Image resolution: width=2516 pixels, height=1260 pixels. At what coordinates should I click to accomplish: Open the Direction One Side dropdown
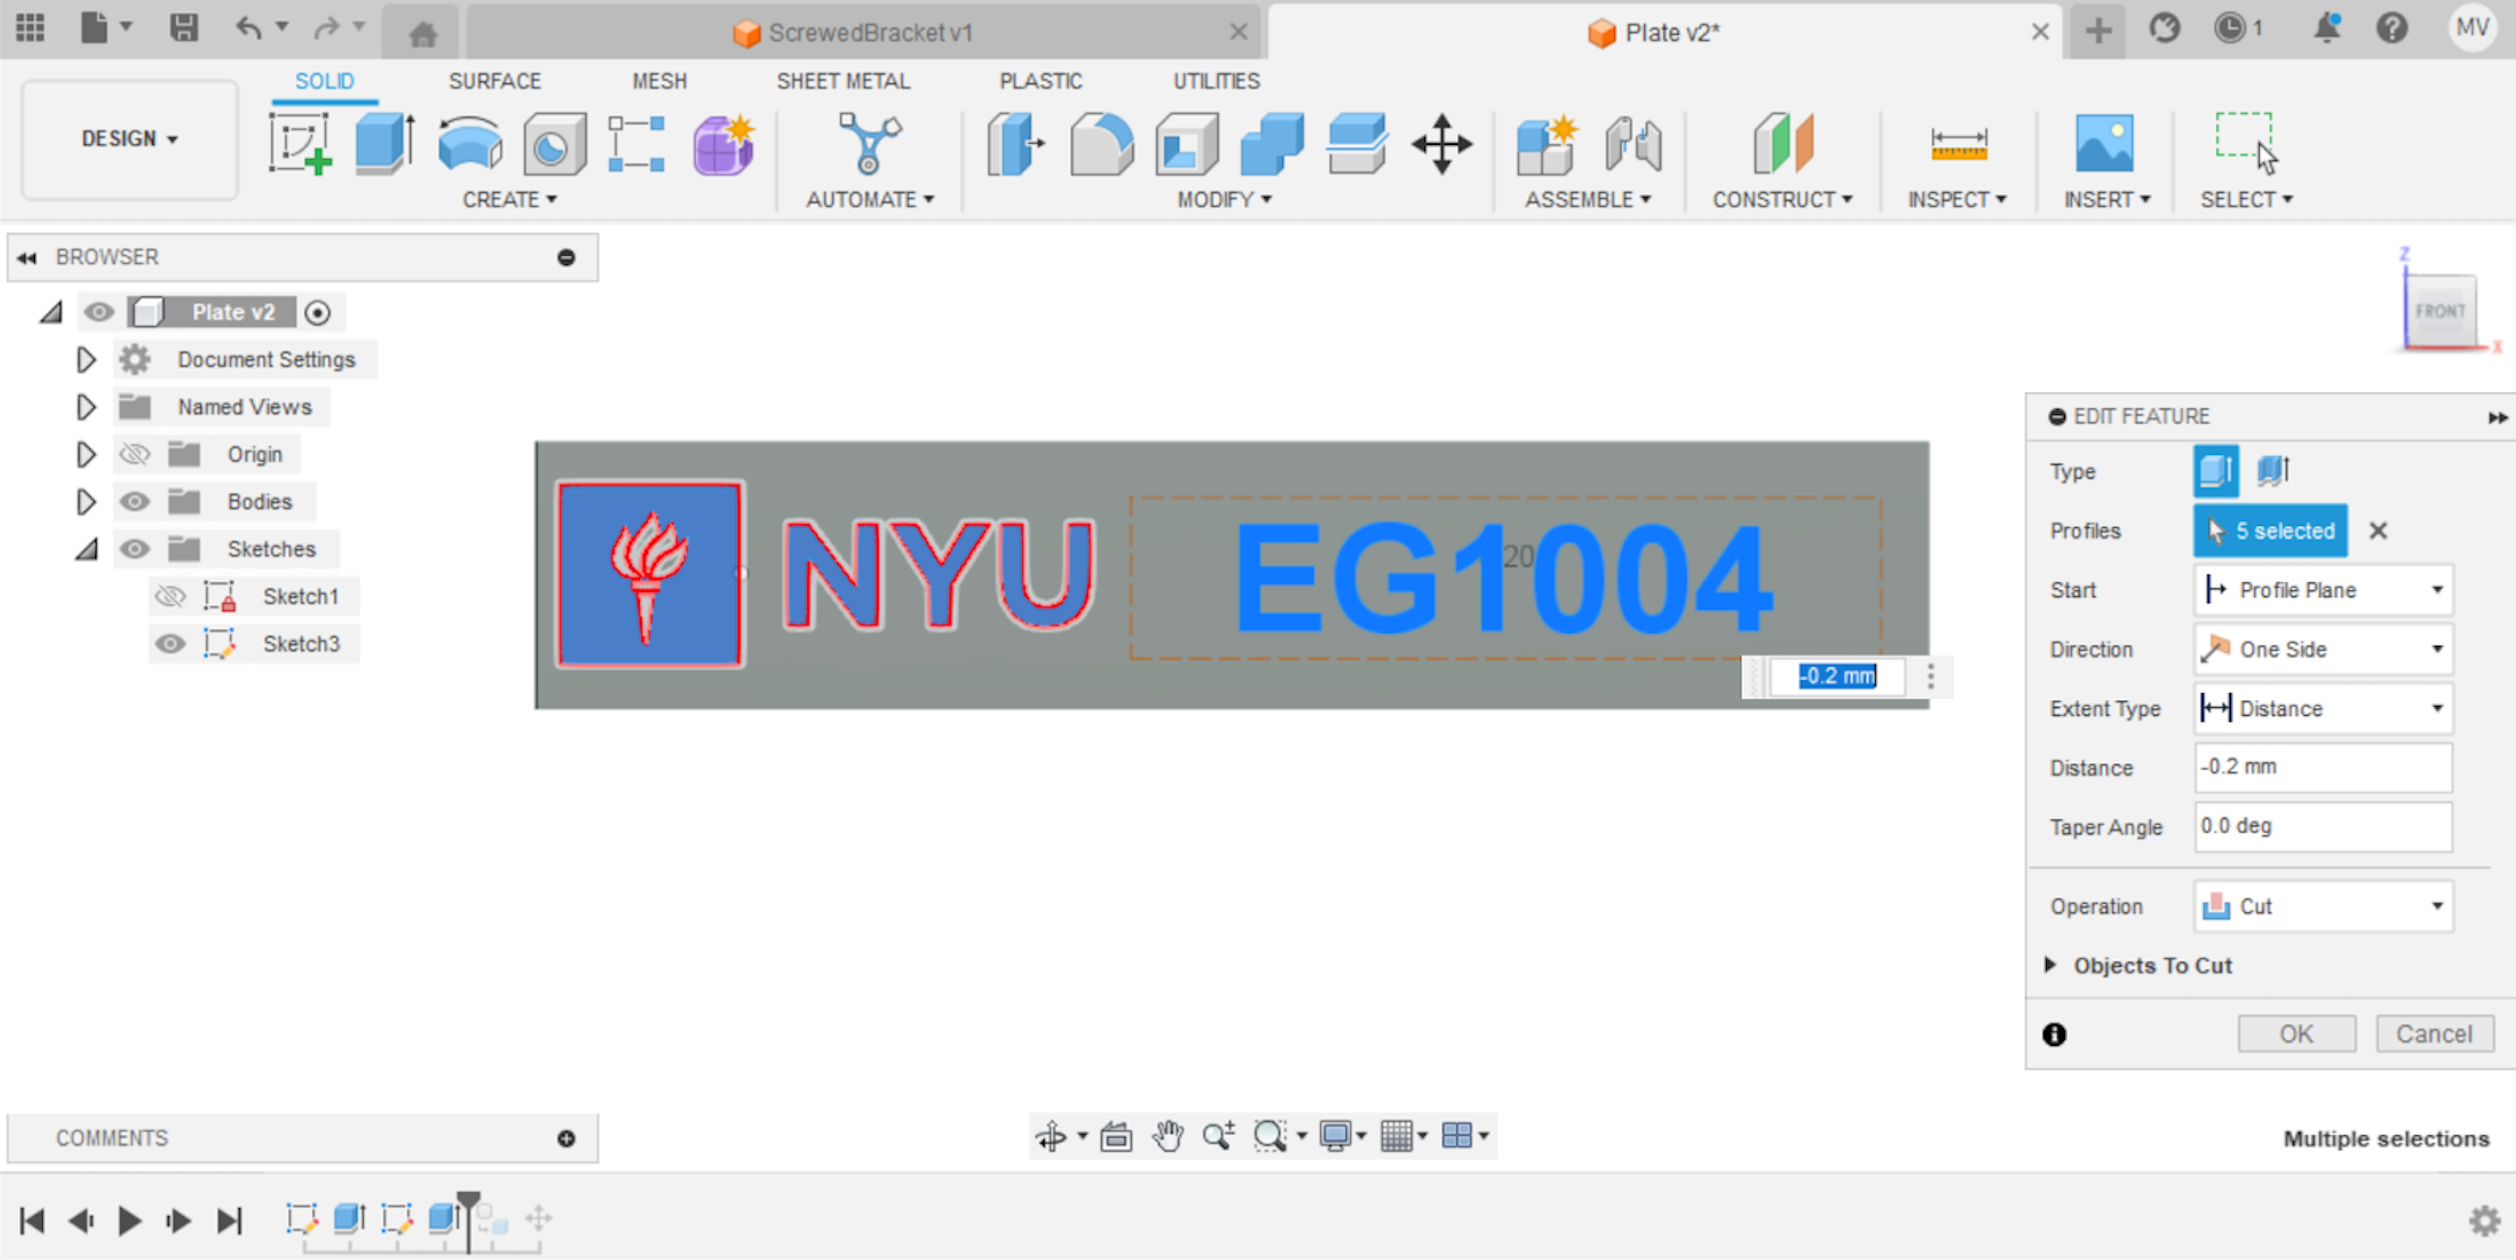pyautogui.click(x=2323, y=649)
